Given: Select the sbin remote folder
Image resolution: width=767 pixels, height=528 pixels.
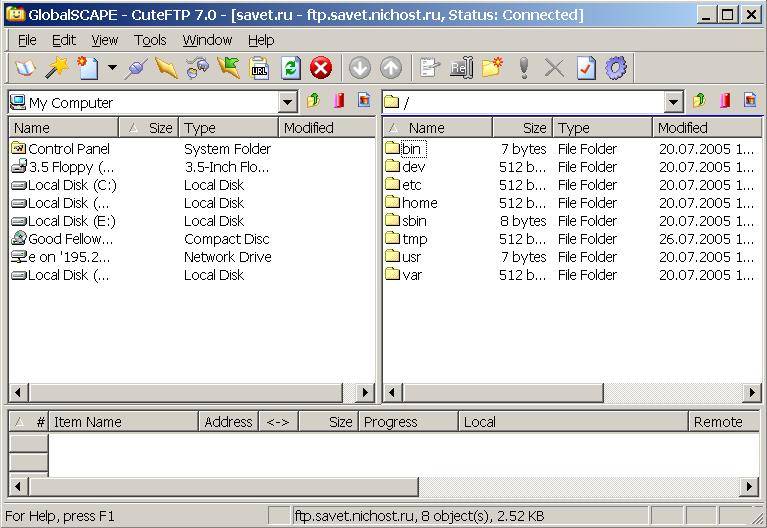Looking at the screenshot, I should click(x=406, y=221).
